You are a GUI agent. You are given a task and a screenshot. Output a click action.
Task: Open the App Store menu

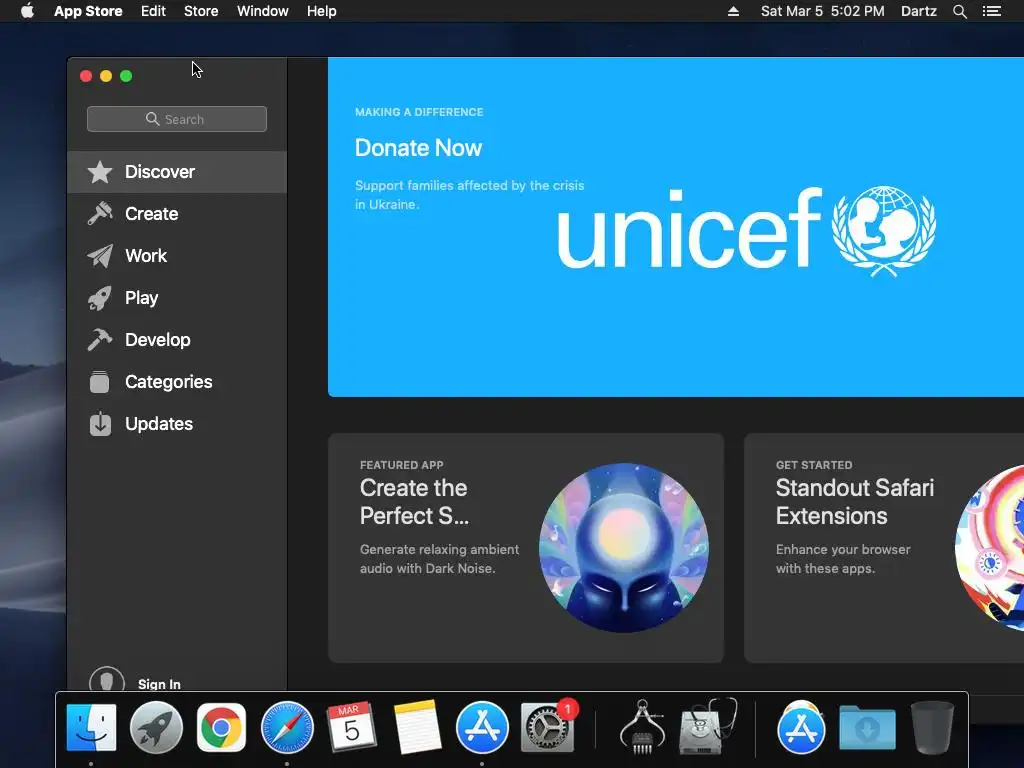(88, 11)
